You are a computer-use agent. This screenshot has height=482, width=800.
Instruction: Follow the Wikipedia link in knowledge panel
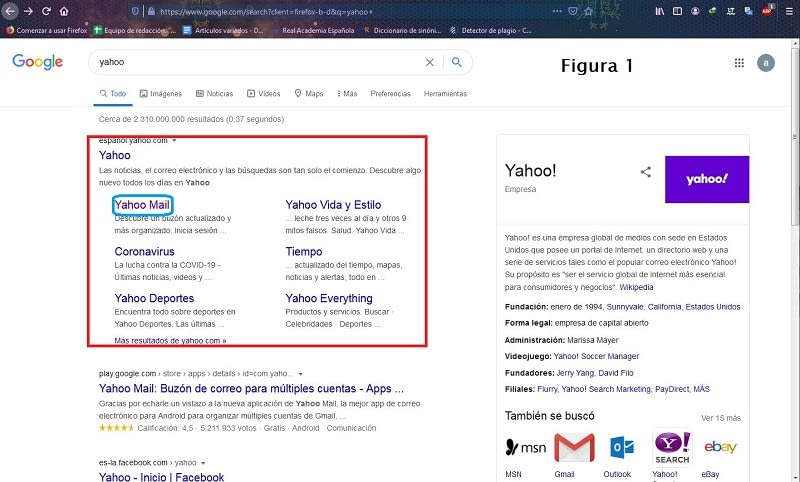pyautogui.click(x=636, y=287)
